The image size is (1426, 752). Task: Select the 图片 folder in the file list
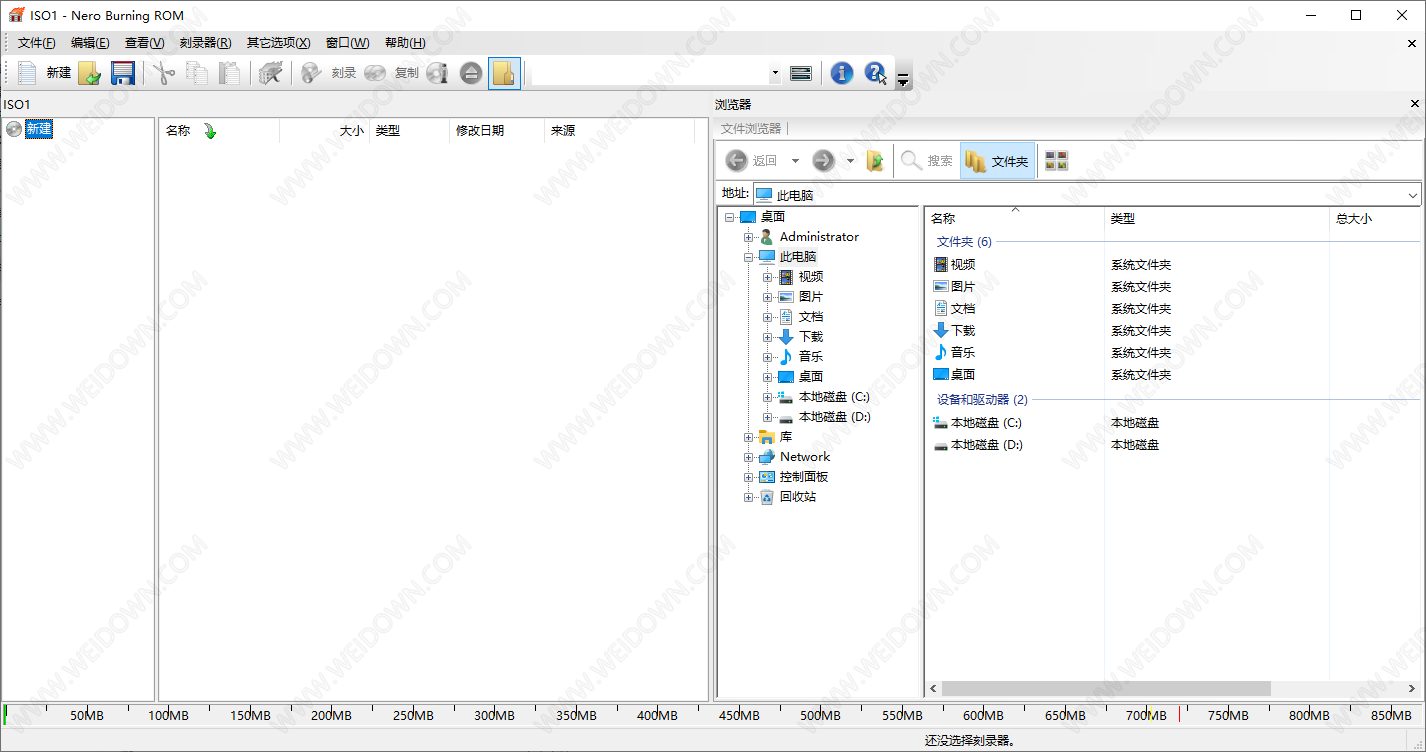point(963,286)
